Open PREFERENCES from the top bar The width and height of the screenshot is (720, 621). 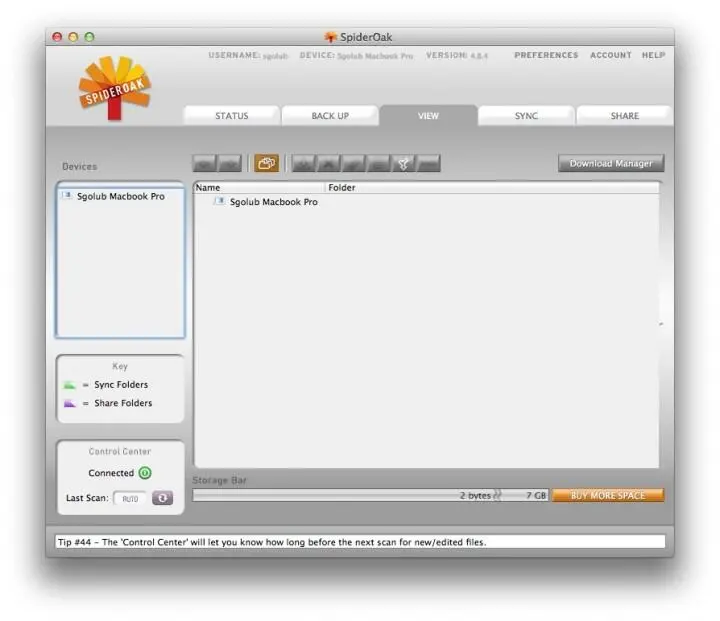click(546, 56)
